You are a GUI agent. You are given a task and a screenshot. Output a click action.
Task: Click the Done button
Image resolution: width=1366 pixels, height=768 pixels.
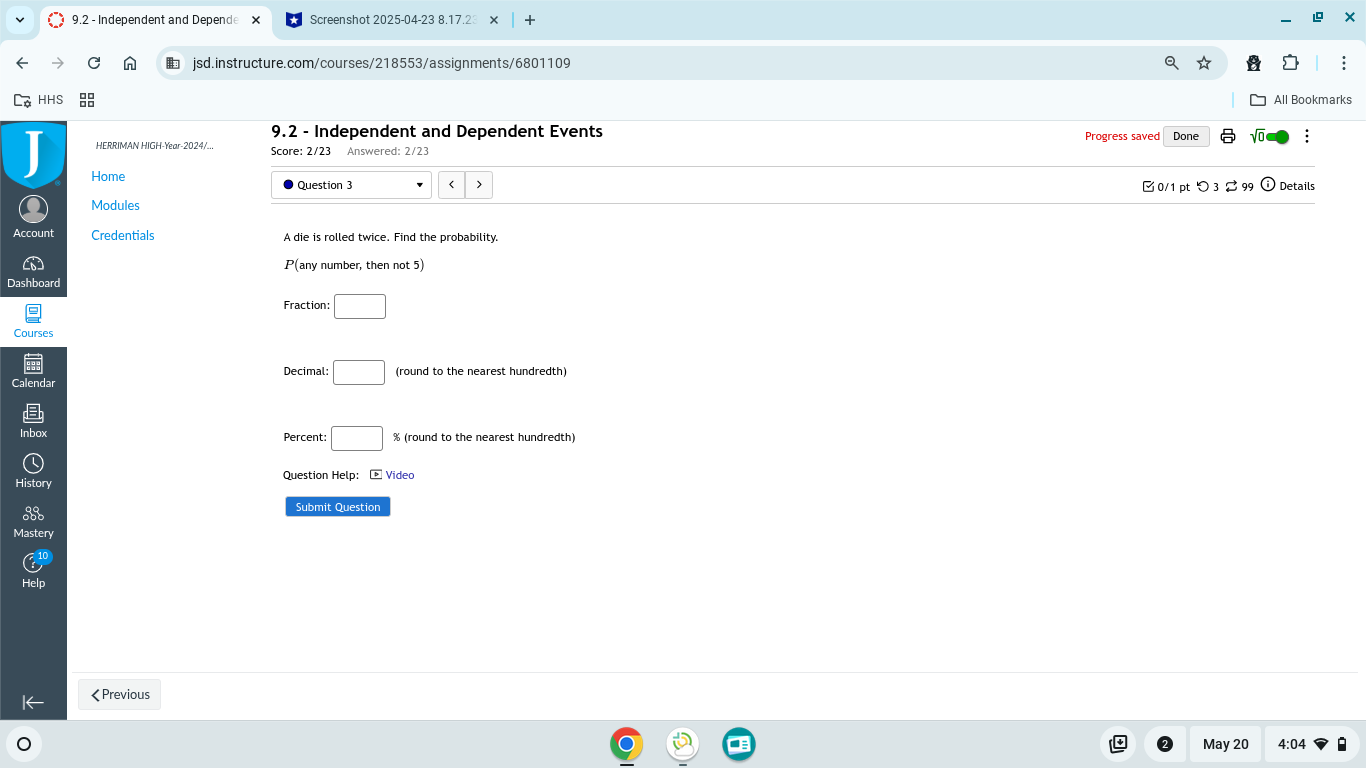1186,136
